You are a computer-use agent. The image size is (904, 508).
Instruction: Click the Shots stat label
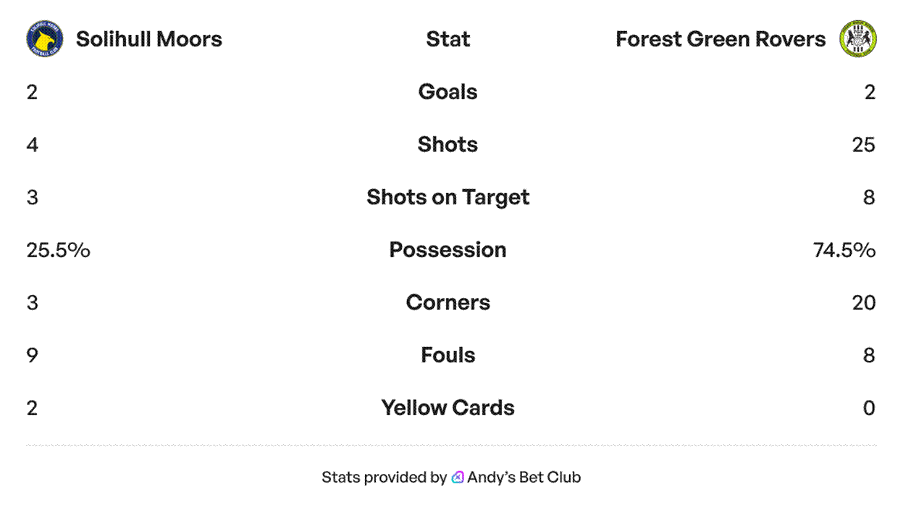(x=447, y=145)
